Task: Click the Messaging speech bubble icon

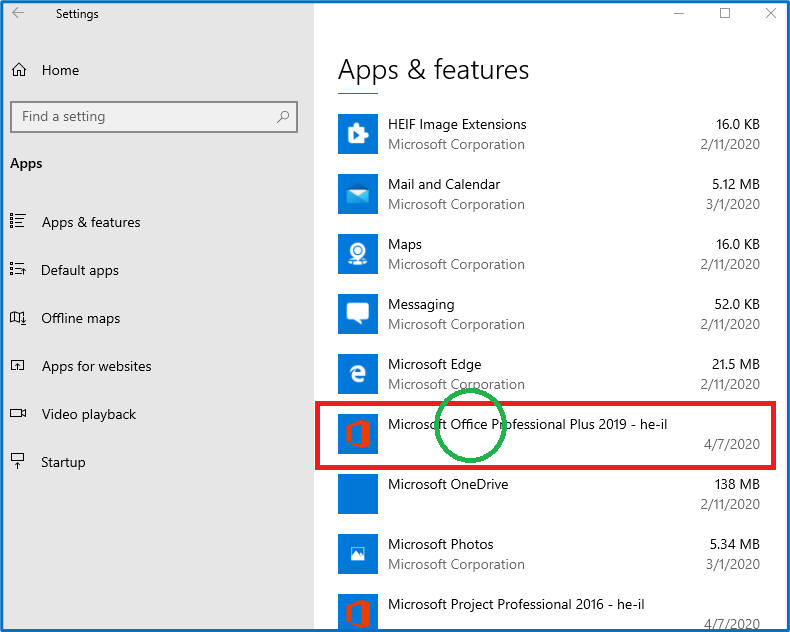Action: pos(358,314)
